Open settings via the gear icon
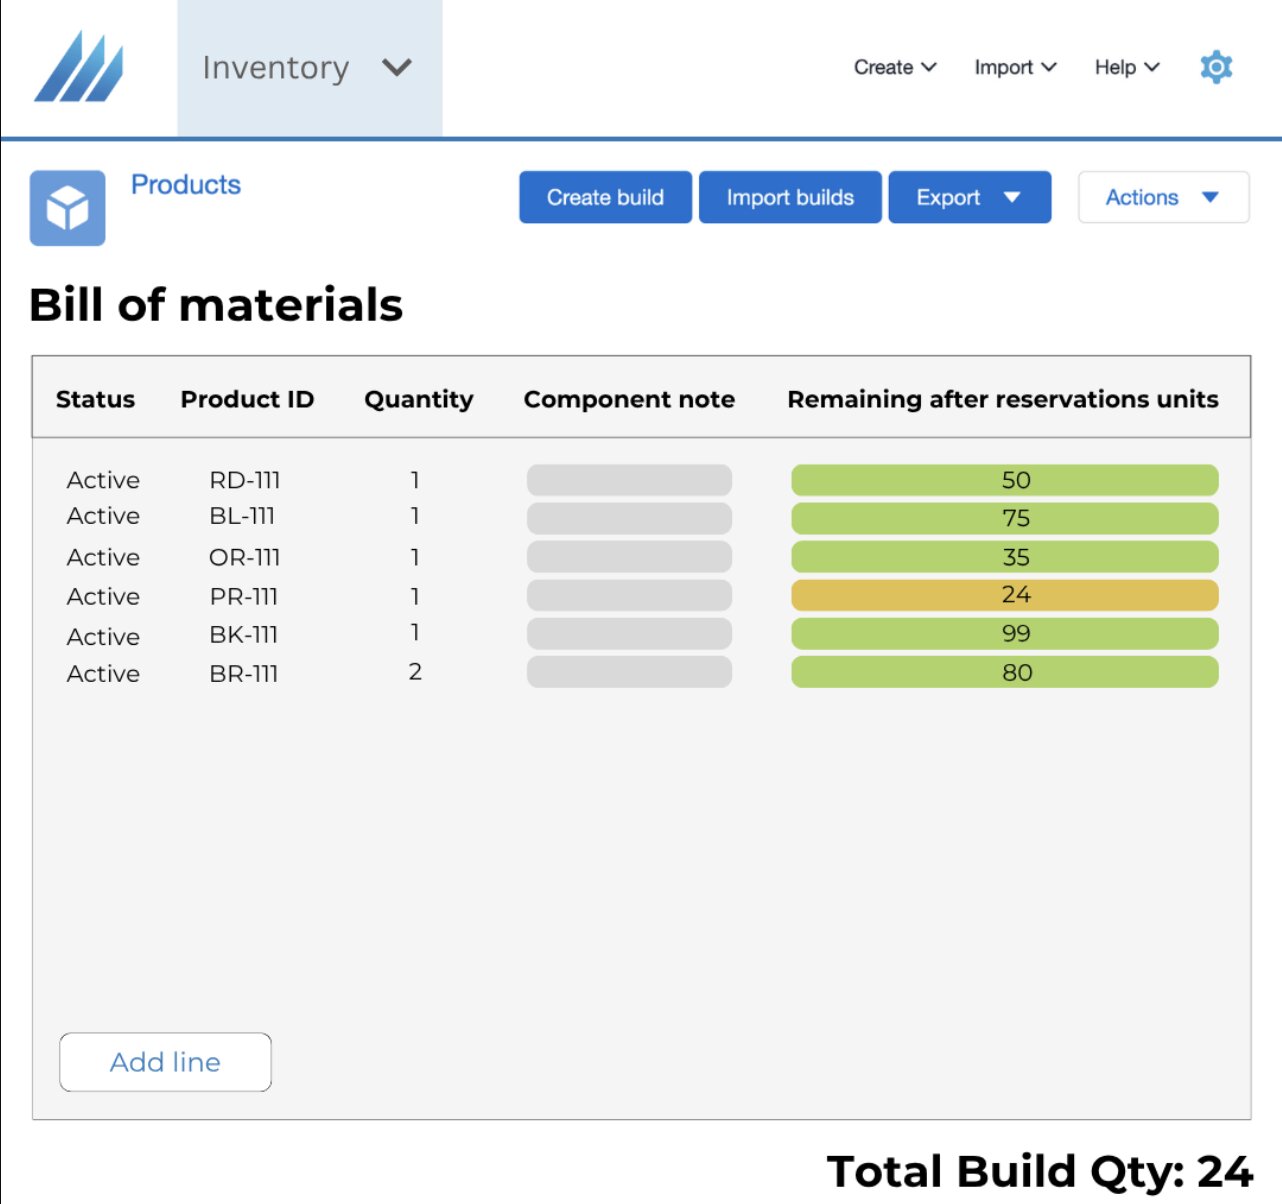The width and height of the screenshot is (1282, 1204). point(1216,67)
